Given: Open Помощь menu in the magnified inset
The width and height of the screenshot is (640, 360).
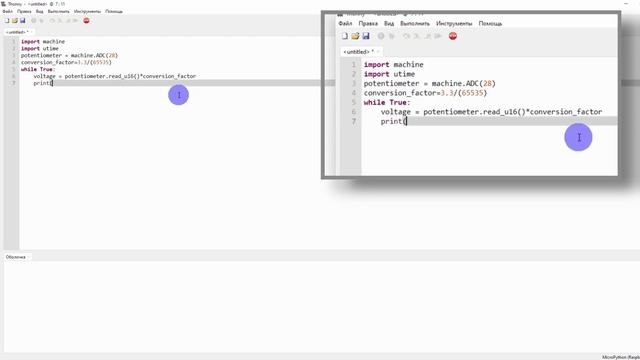Looking at the screenshot, I should (490, 24).
